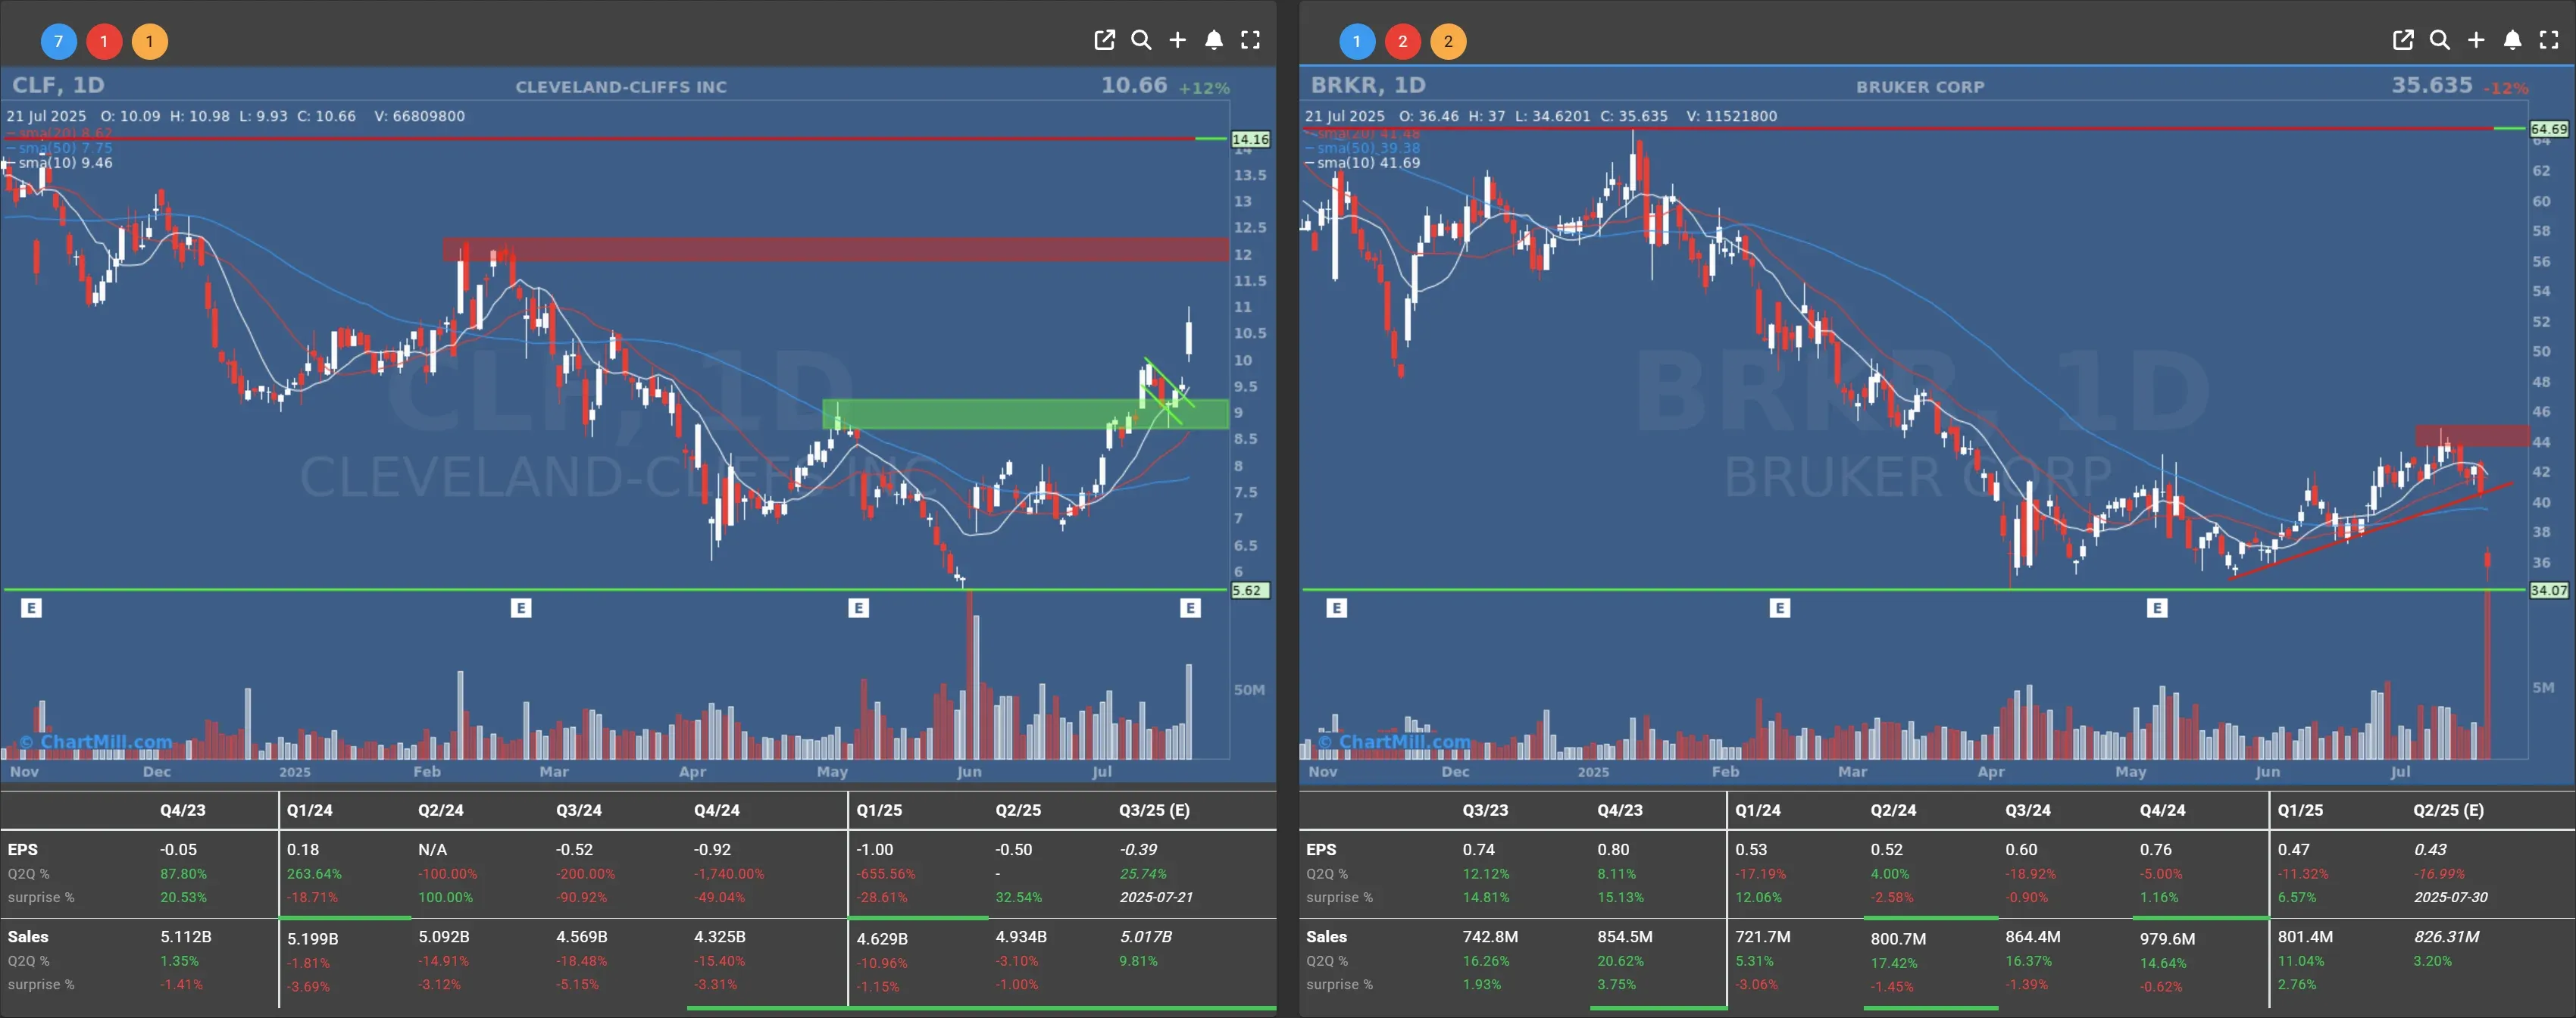Click CLF Q4/23 sales 5.112B
The width and height of the screenshot is (2576, 1018).
point(186,937)
